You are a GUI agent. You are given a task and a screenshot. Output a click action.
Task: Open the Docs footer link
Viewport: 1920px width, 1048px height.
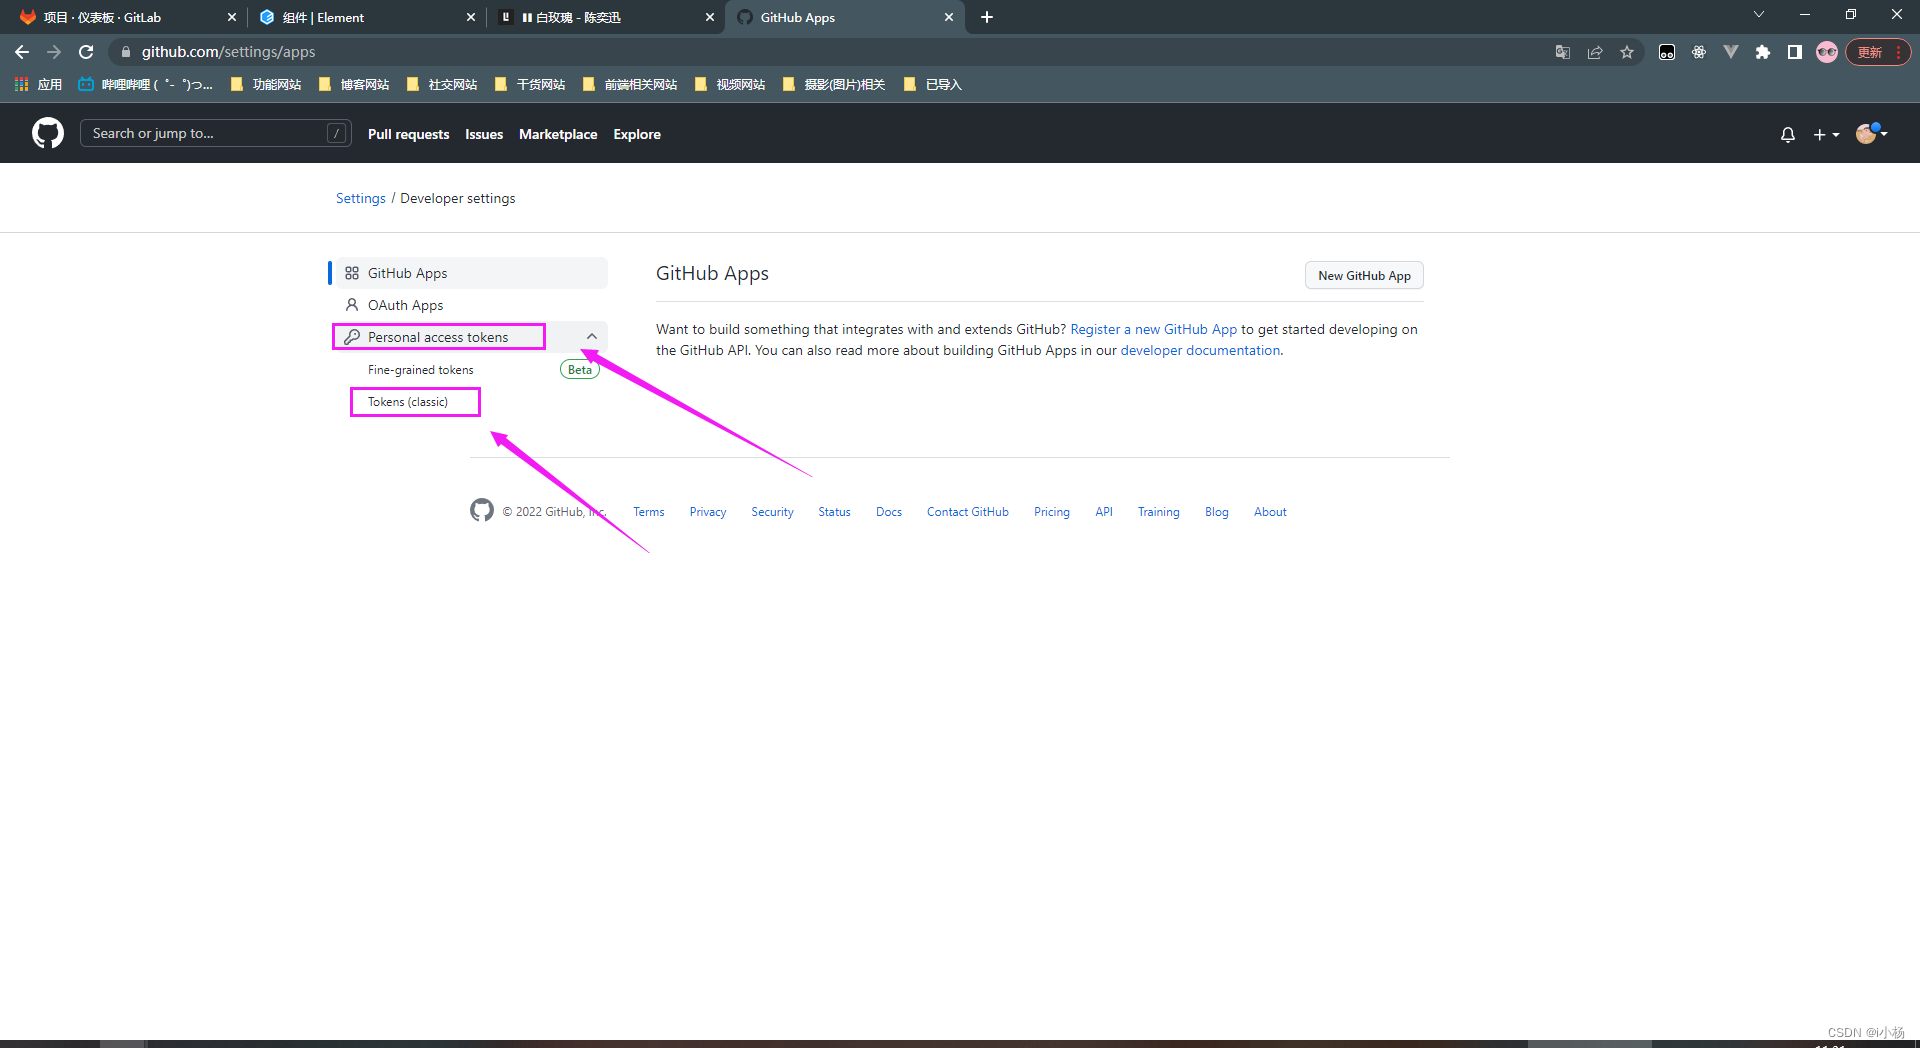click(x=889, y=512)
